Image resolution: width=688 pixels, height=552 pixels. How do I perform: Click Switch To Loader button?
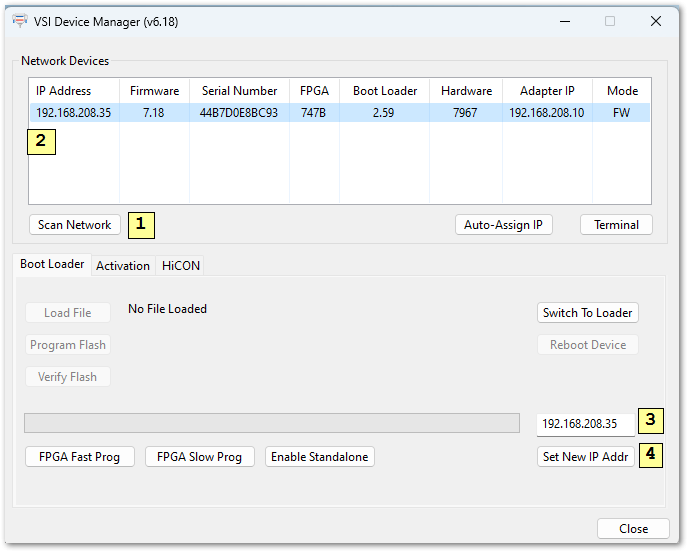point(588,313)
